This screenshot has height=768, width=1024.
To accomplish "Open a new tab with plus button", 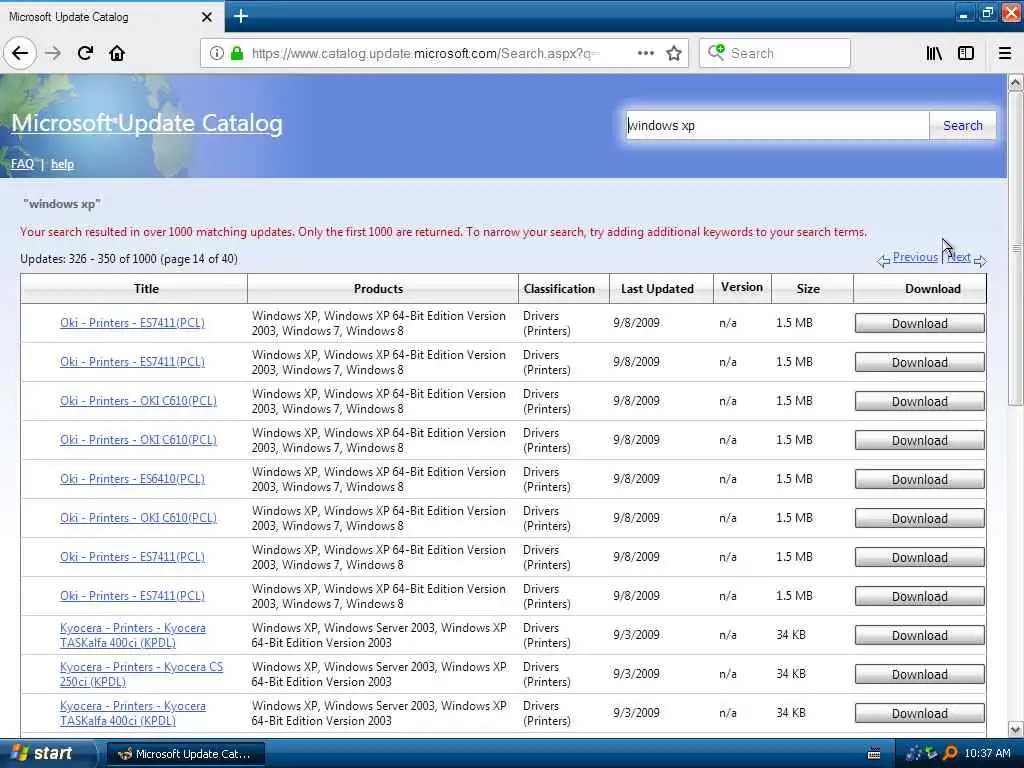I will [x=240, y=16].
